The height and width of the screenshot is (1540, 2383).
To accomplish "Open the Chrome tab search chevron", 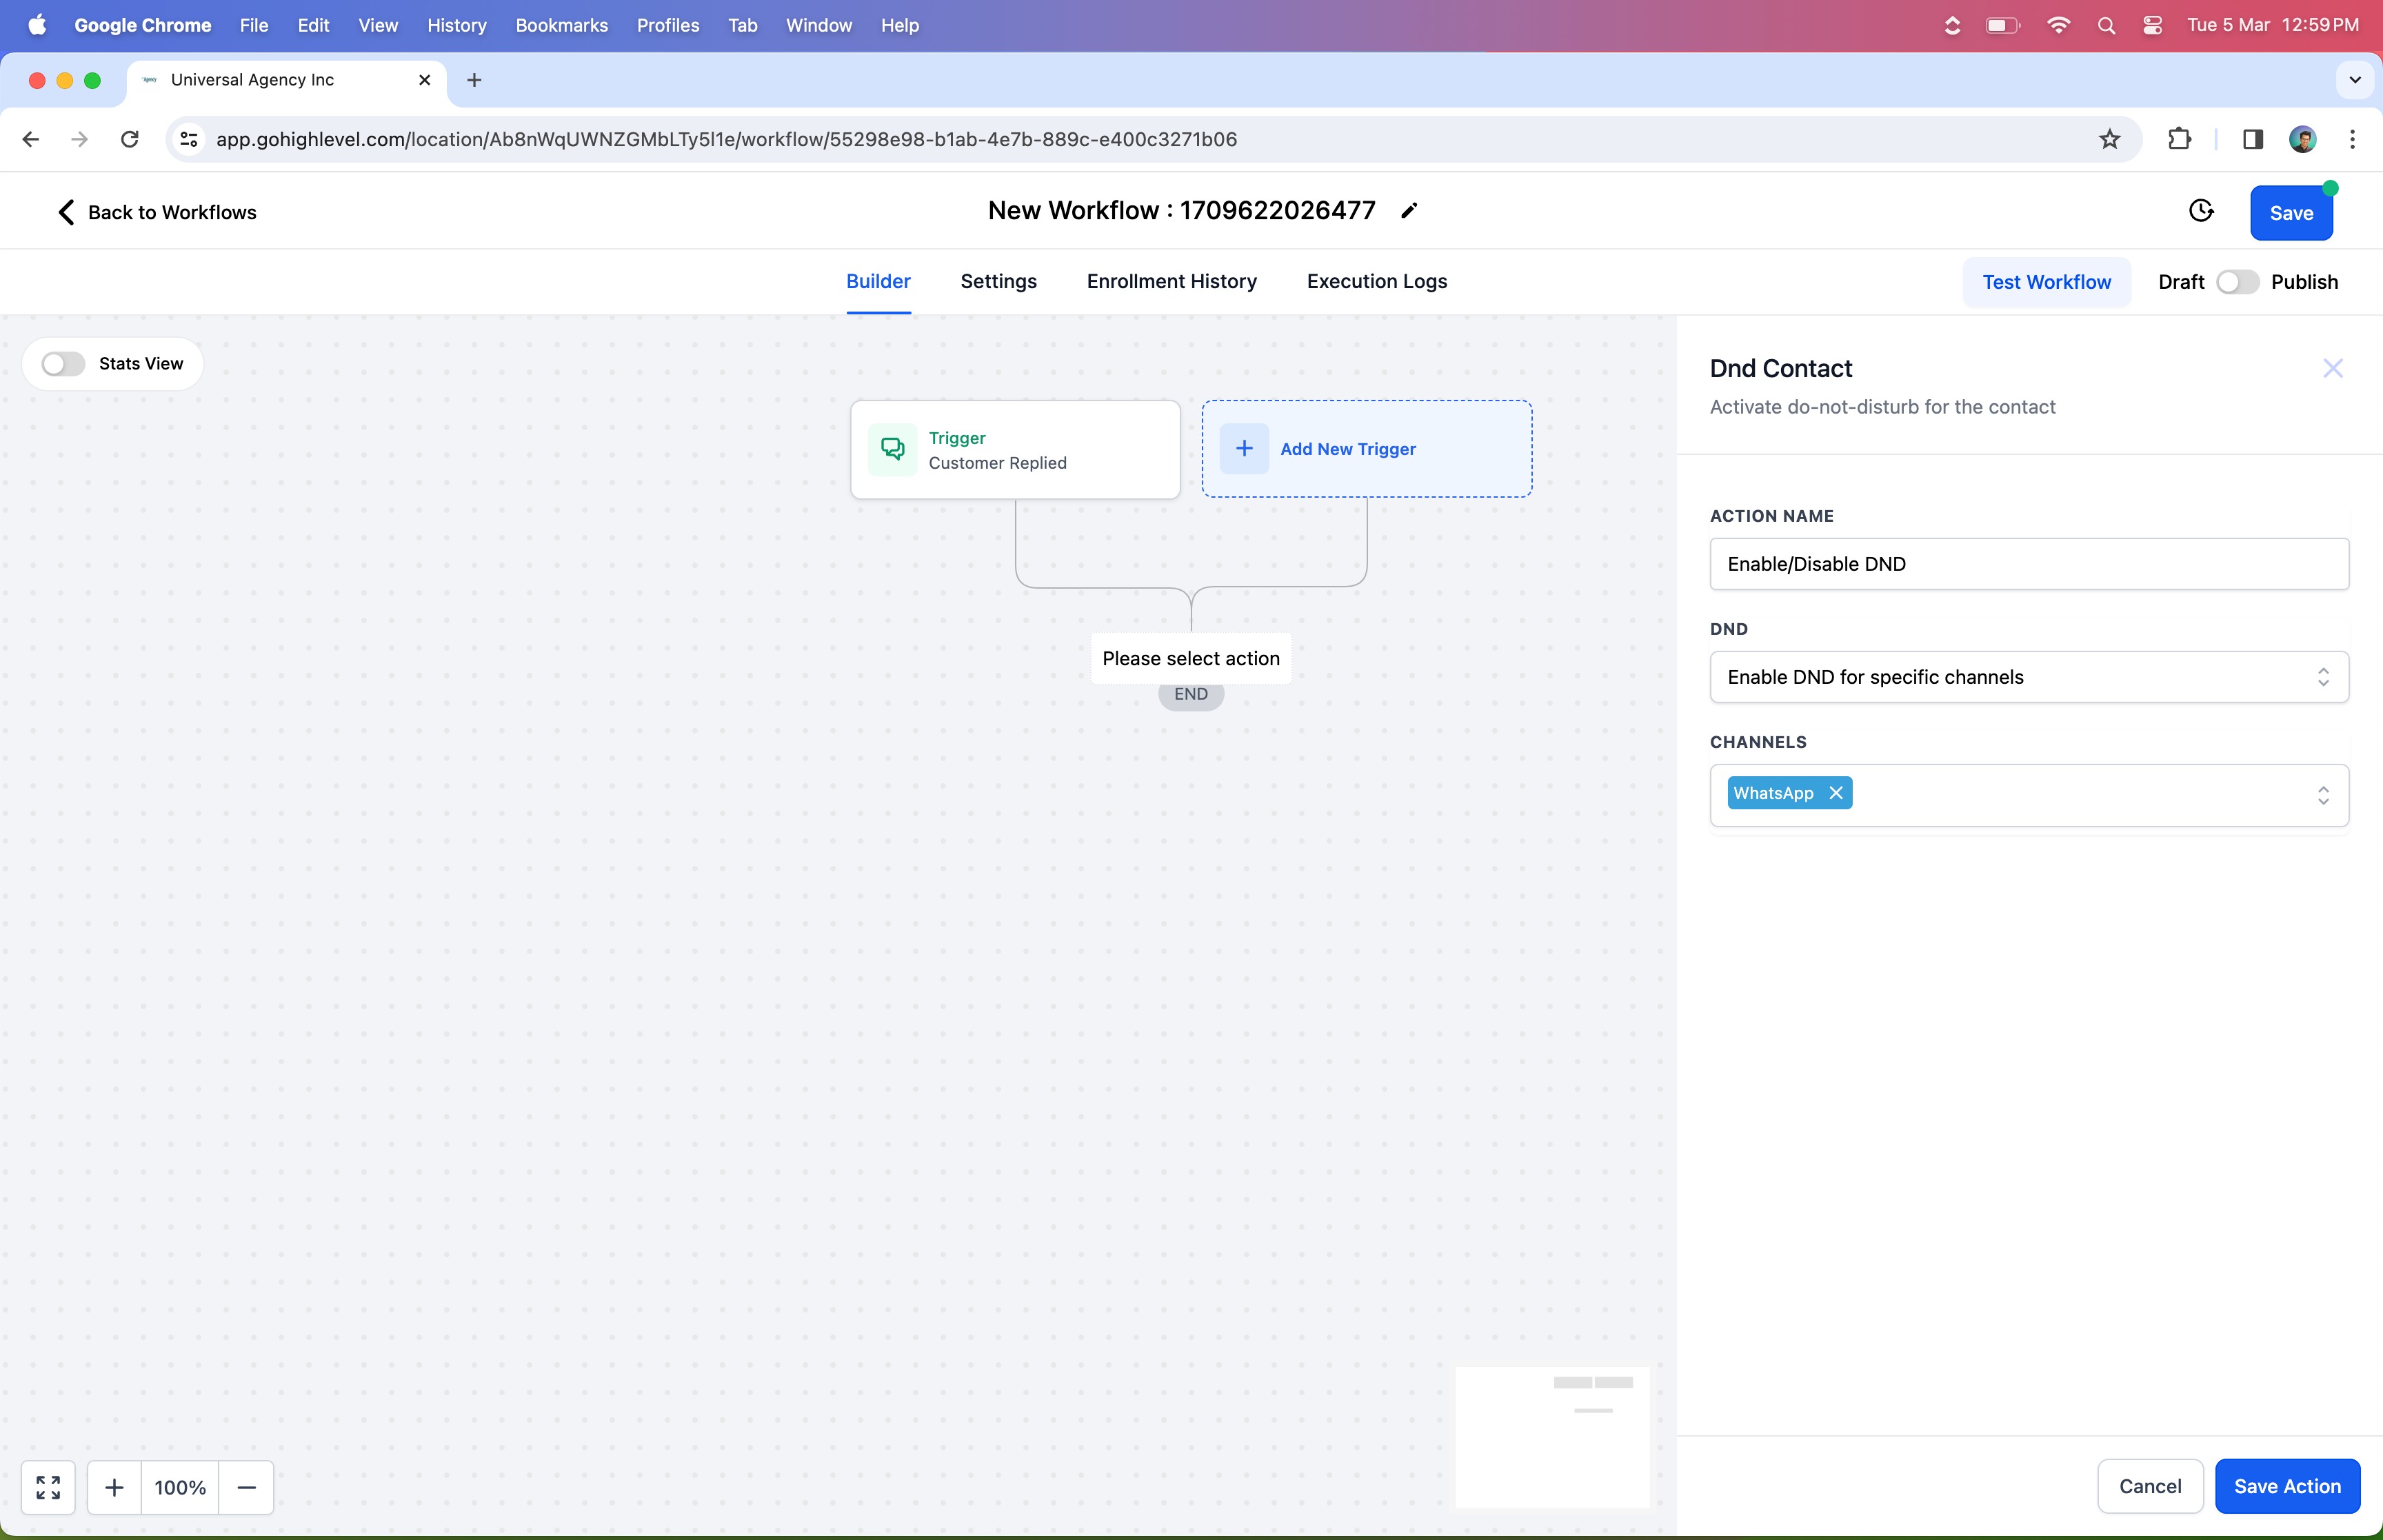I will coord(2354,80).
